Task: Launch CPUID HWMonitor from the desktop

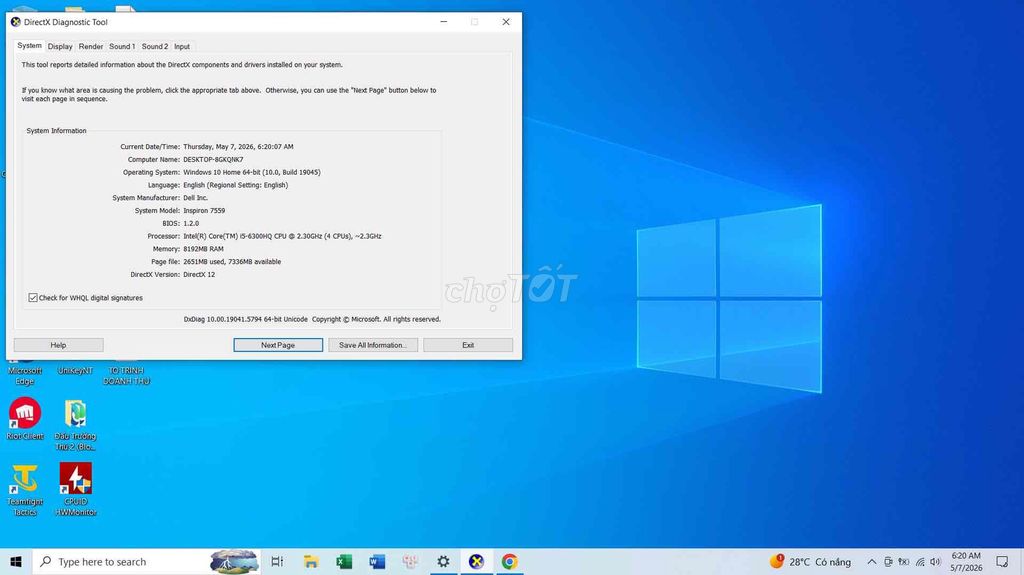Action: click(76, 490)
